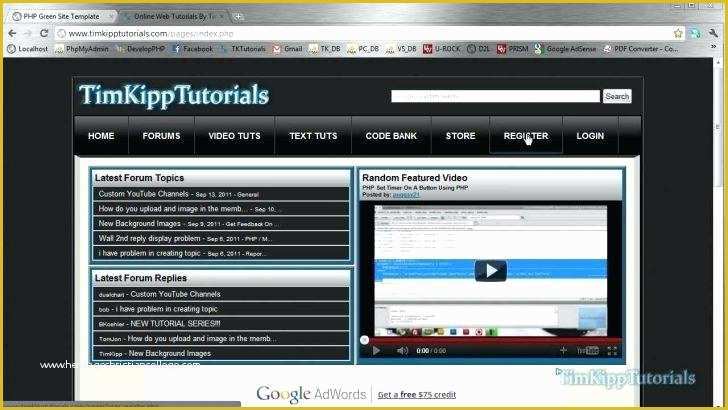This screenshot has height=410, width=728.
Task: Open the REGISTER menu item
Action: 526,136
